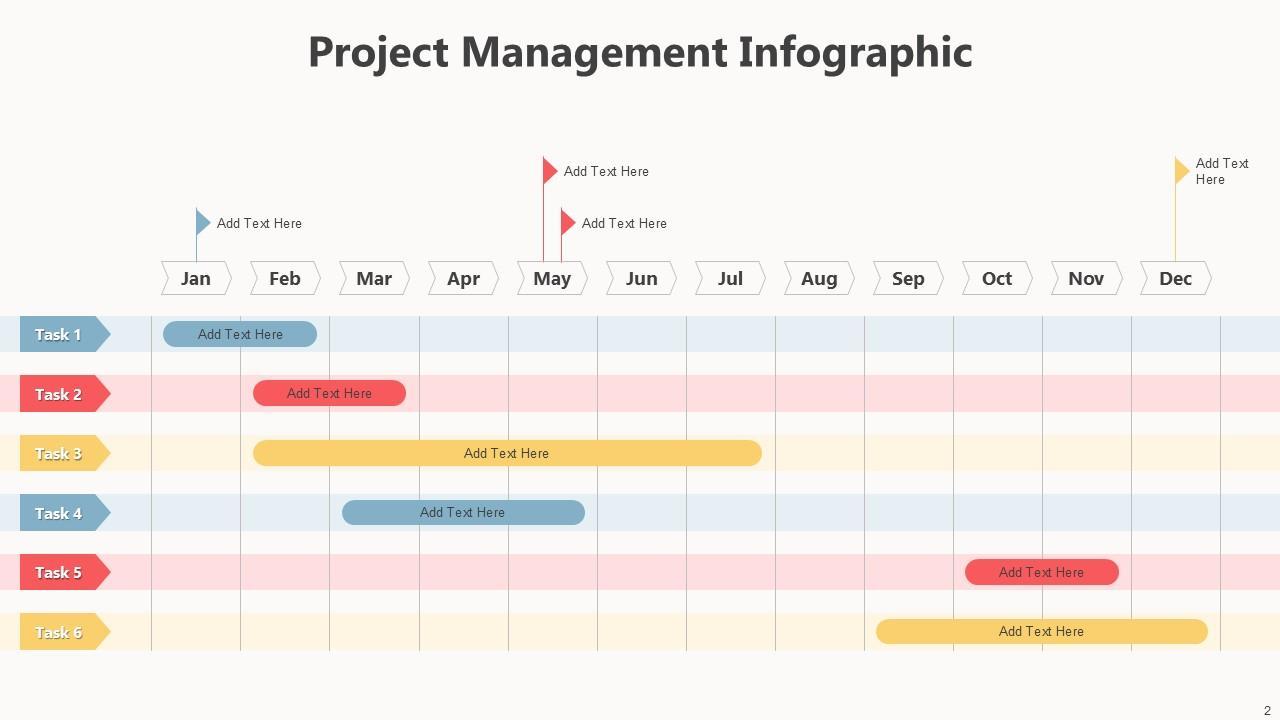Click the Project Management Infographic title

pyautogui.click(x=640, y=52)
